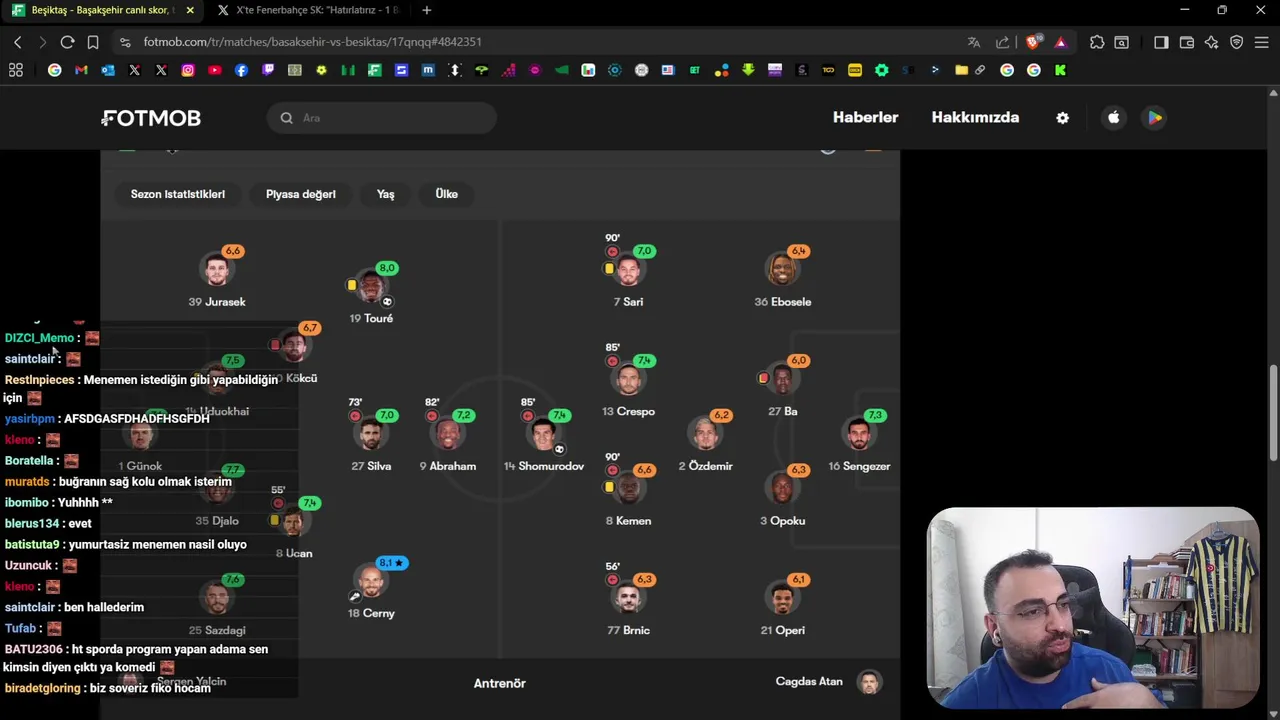
Task: Open the yellow folder bookmark
Action: click(961, 70)
